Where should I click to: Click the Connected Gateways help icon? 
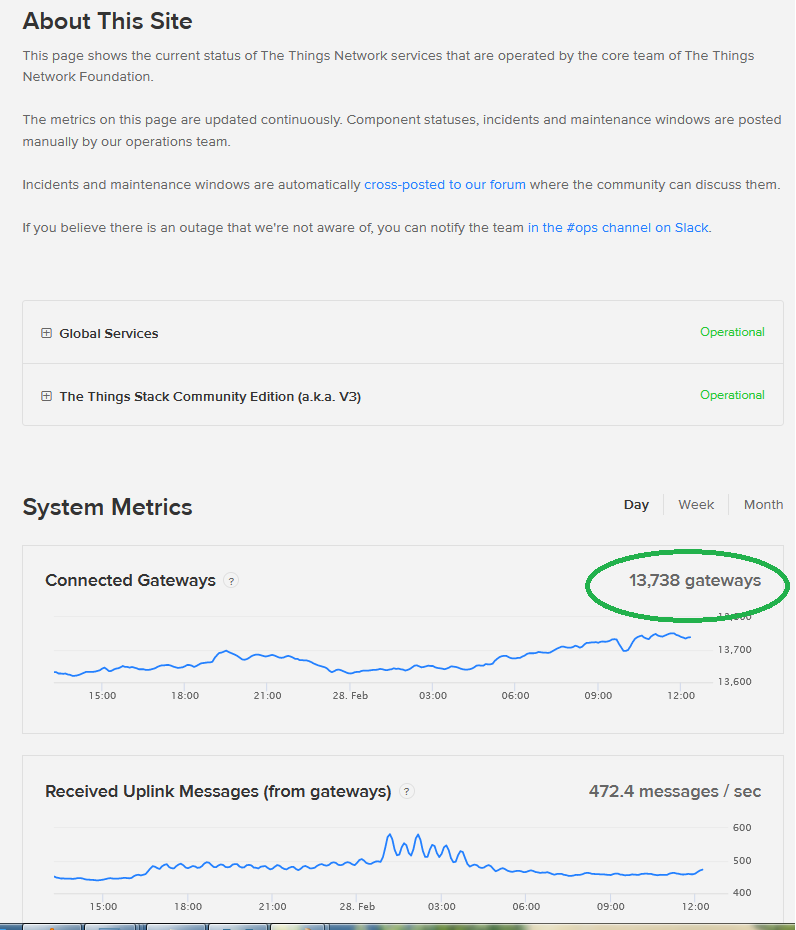pyautogui.click(x=231, y=581)
